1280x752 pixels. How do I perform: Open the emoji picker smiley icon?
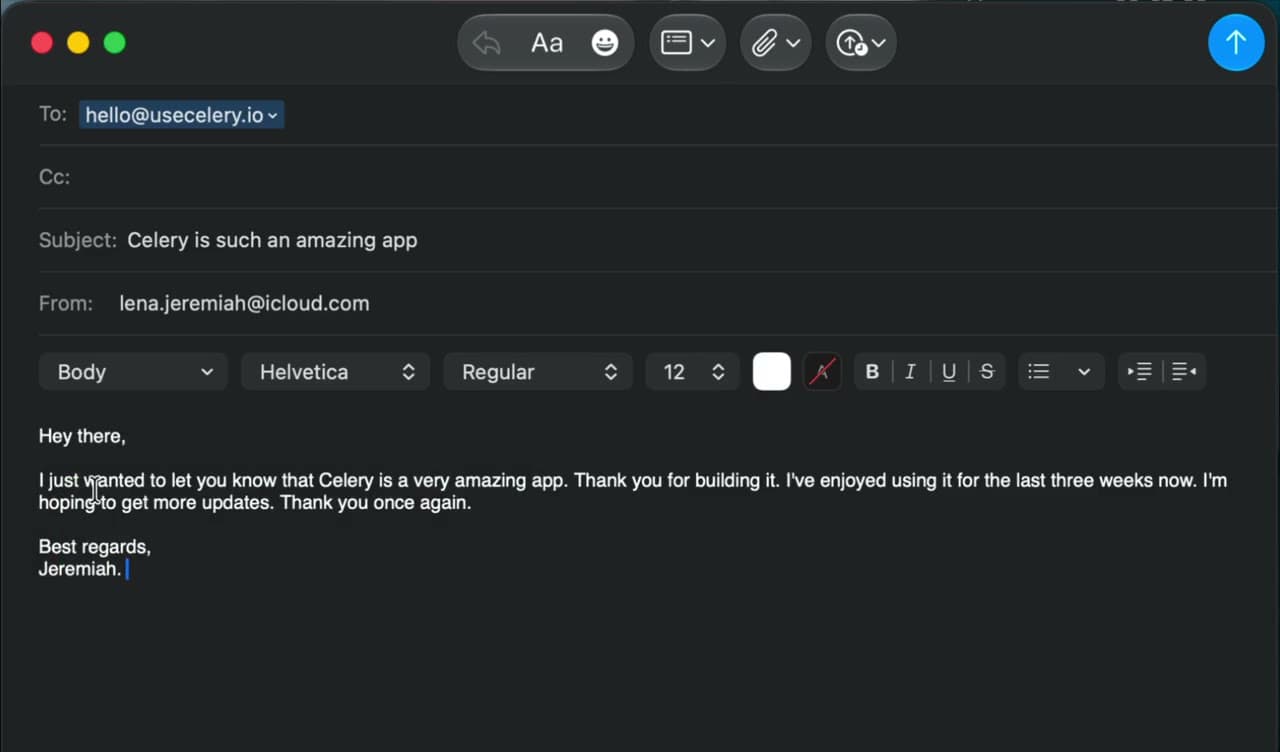605,43
